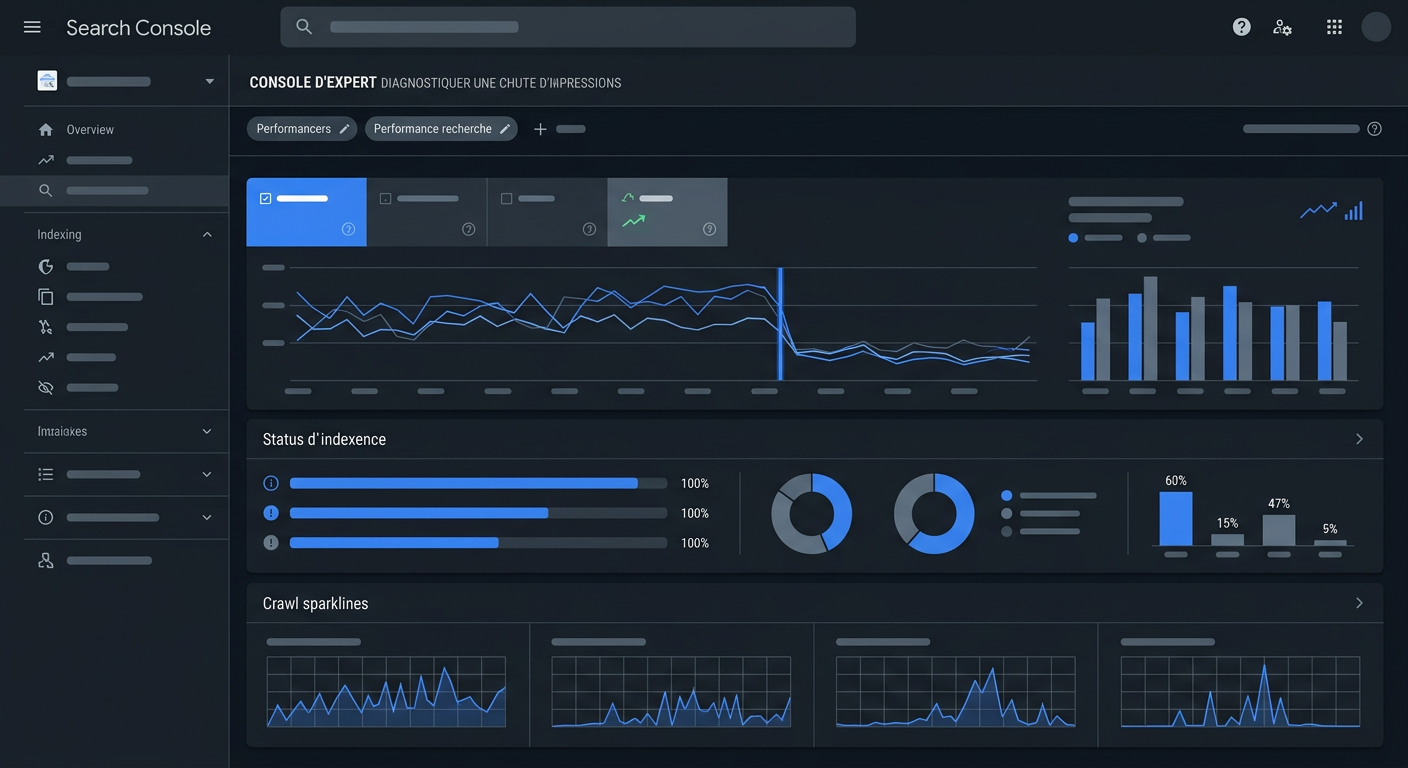Click the people links icon at sidebar bottom
This screenshot has width=1408, height=768.
pos(45,560)
